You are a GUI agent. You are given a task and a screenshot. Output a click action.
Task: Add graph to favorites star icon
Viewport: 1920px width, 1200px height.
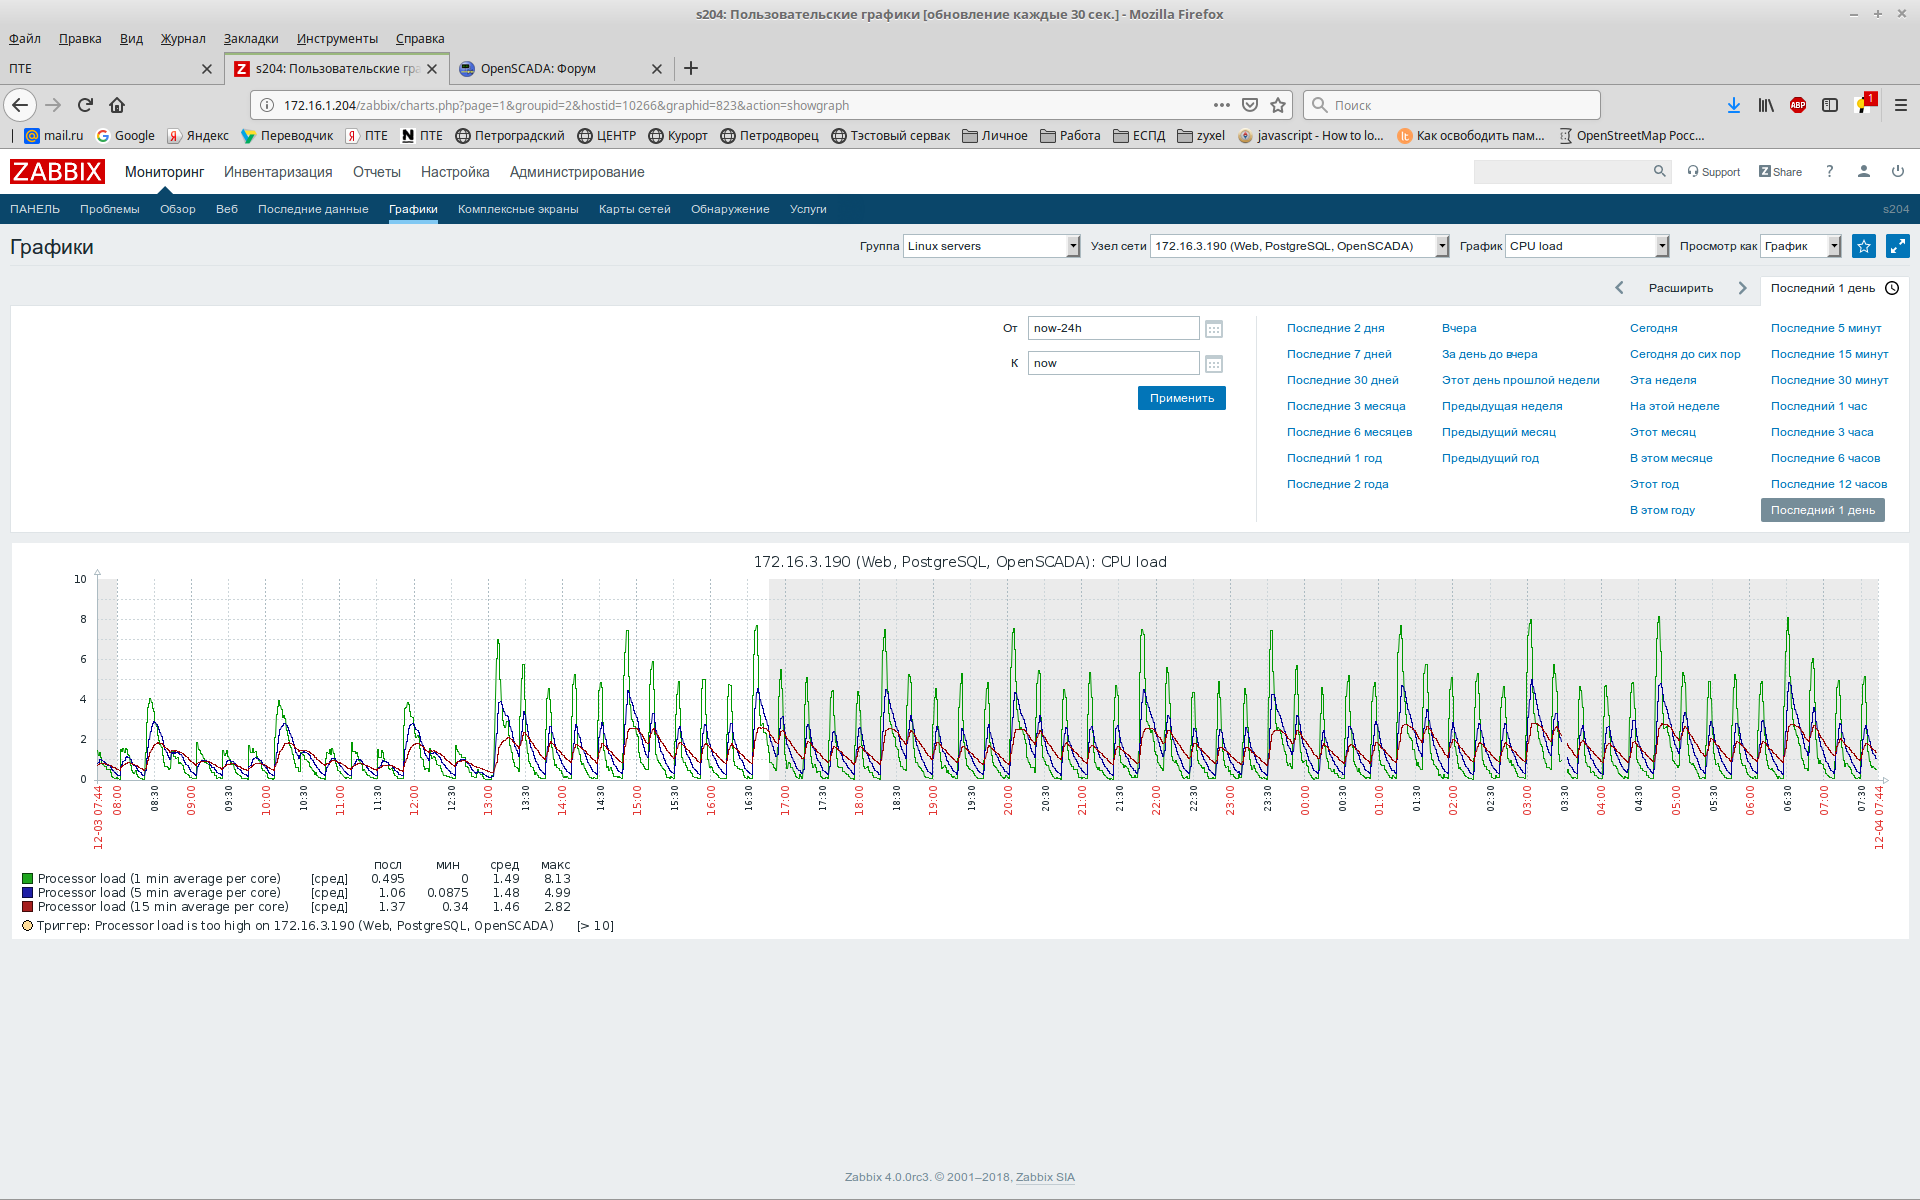1863,246
